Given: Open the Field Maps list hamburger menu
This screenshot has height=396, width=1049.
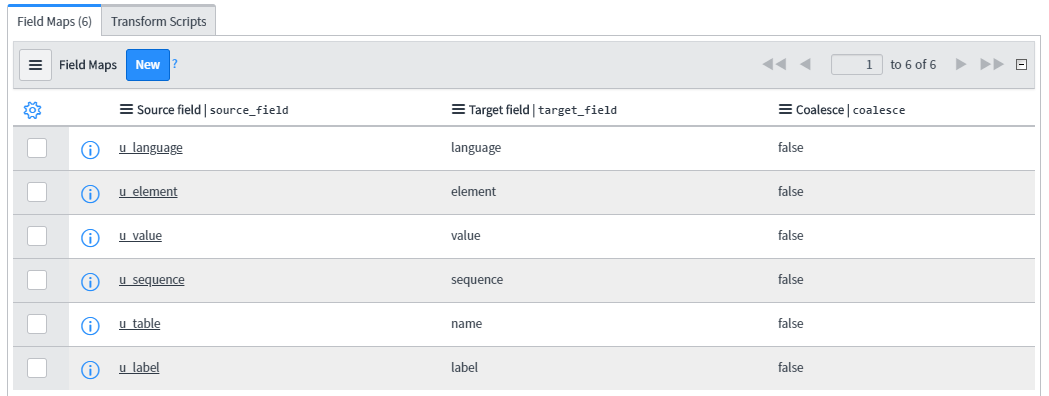Looking at the screenshot, I should (35, 65).
